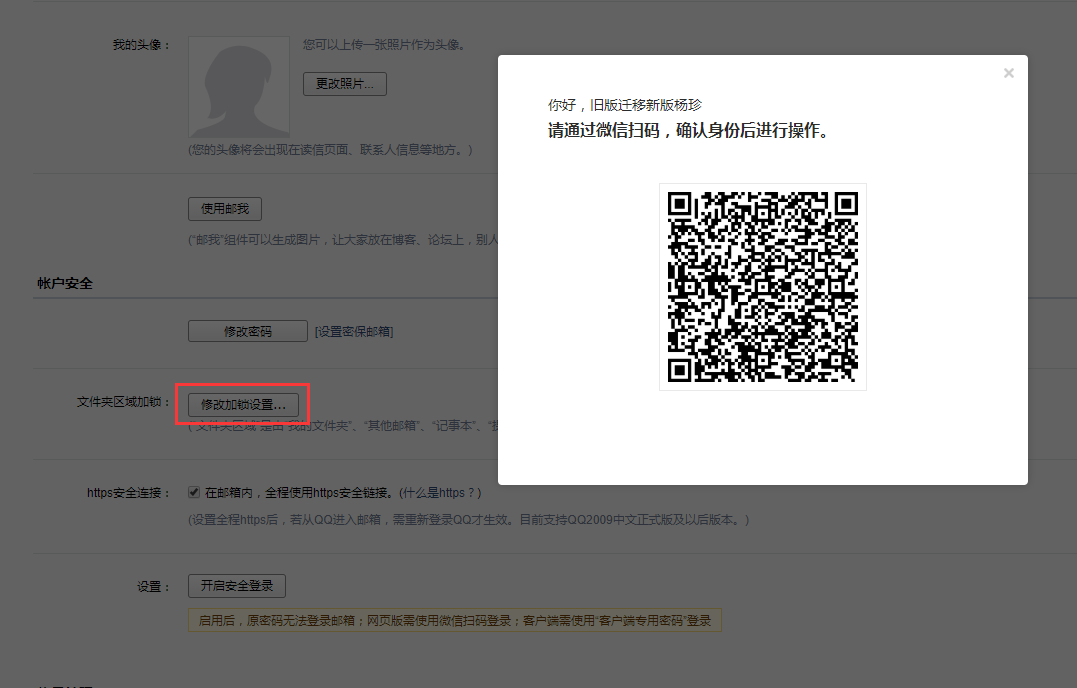Click the bold 请通过微信扫码 dialog heading
Viewport: 1077px width, 688px height.
click(x=690, y=131)
